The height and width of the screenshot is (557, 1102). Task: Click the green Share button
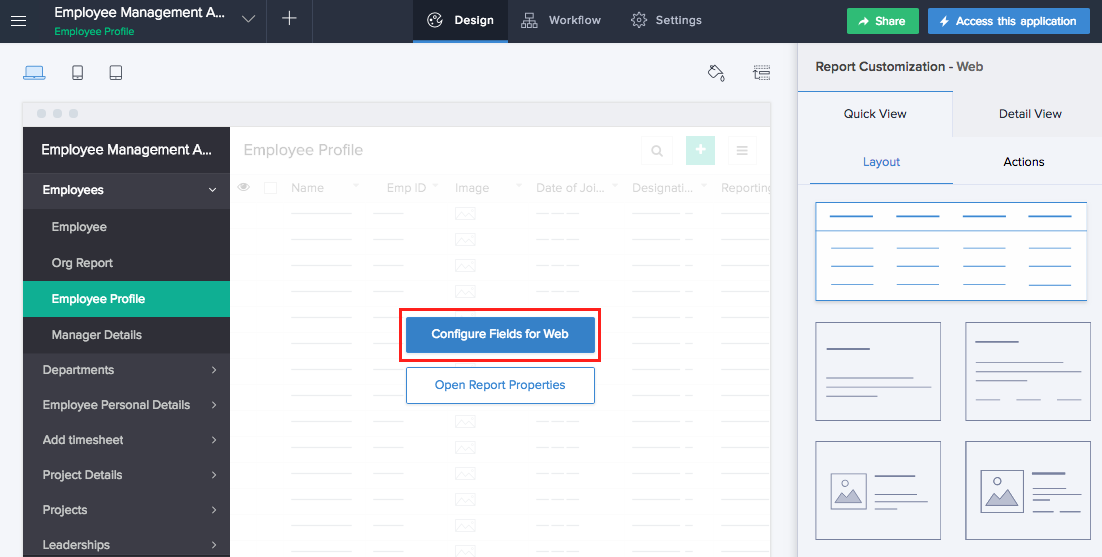click(x=883, y=21)
